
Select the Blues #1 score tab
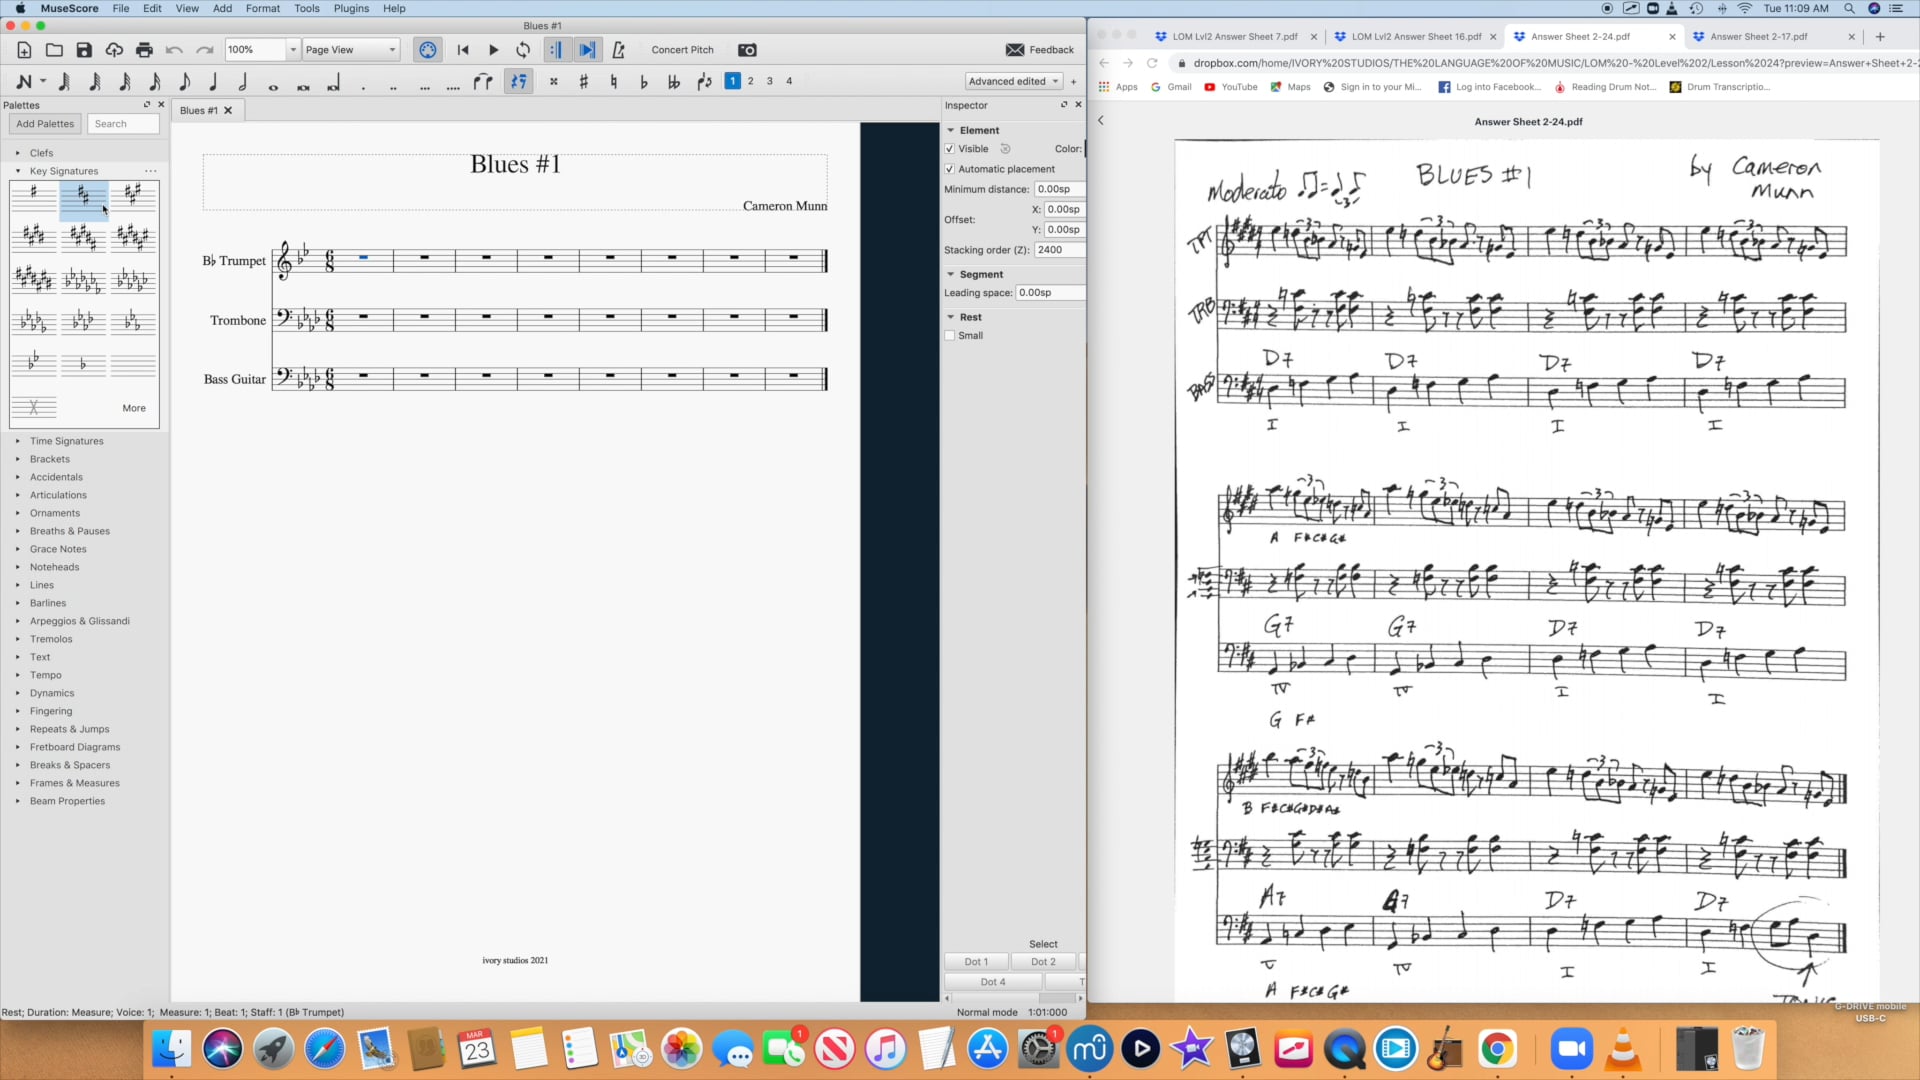click(x=198, y=111)
